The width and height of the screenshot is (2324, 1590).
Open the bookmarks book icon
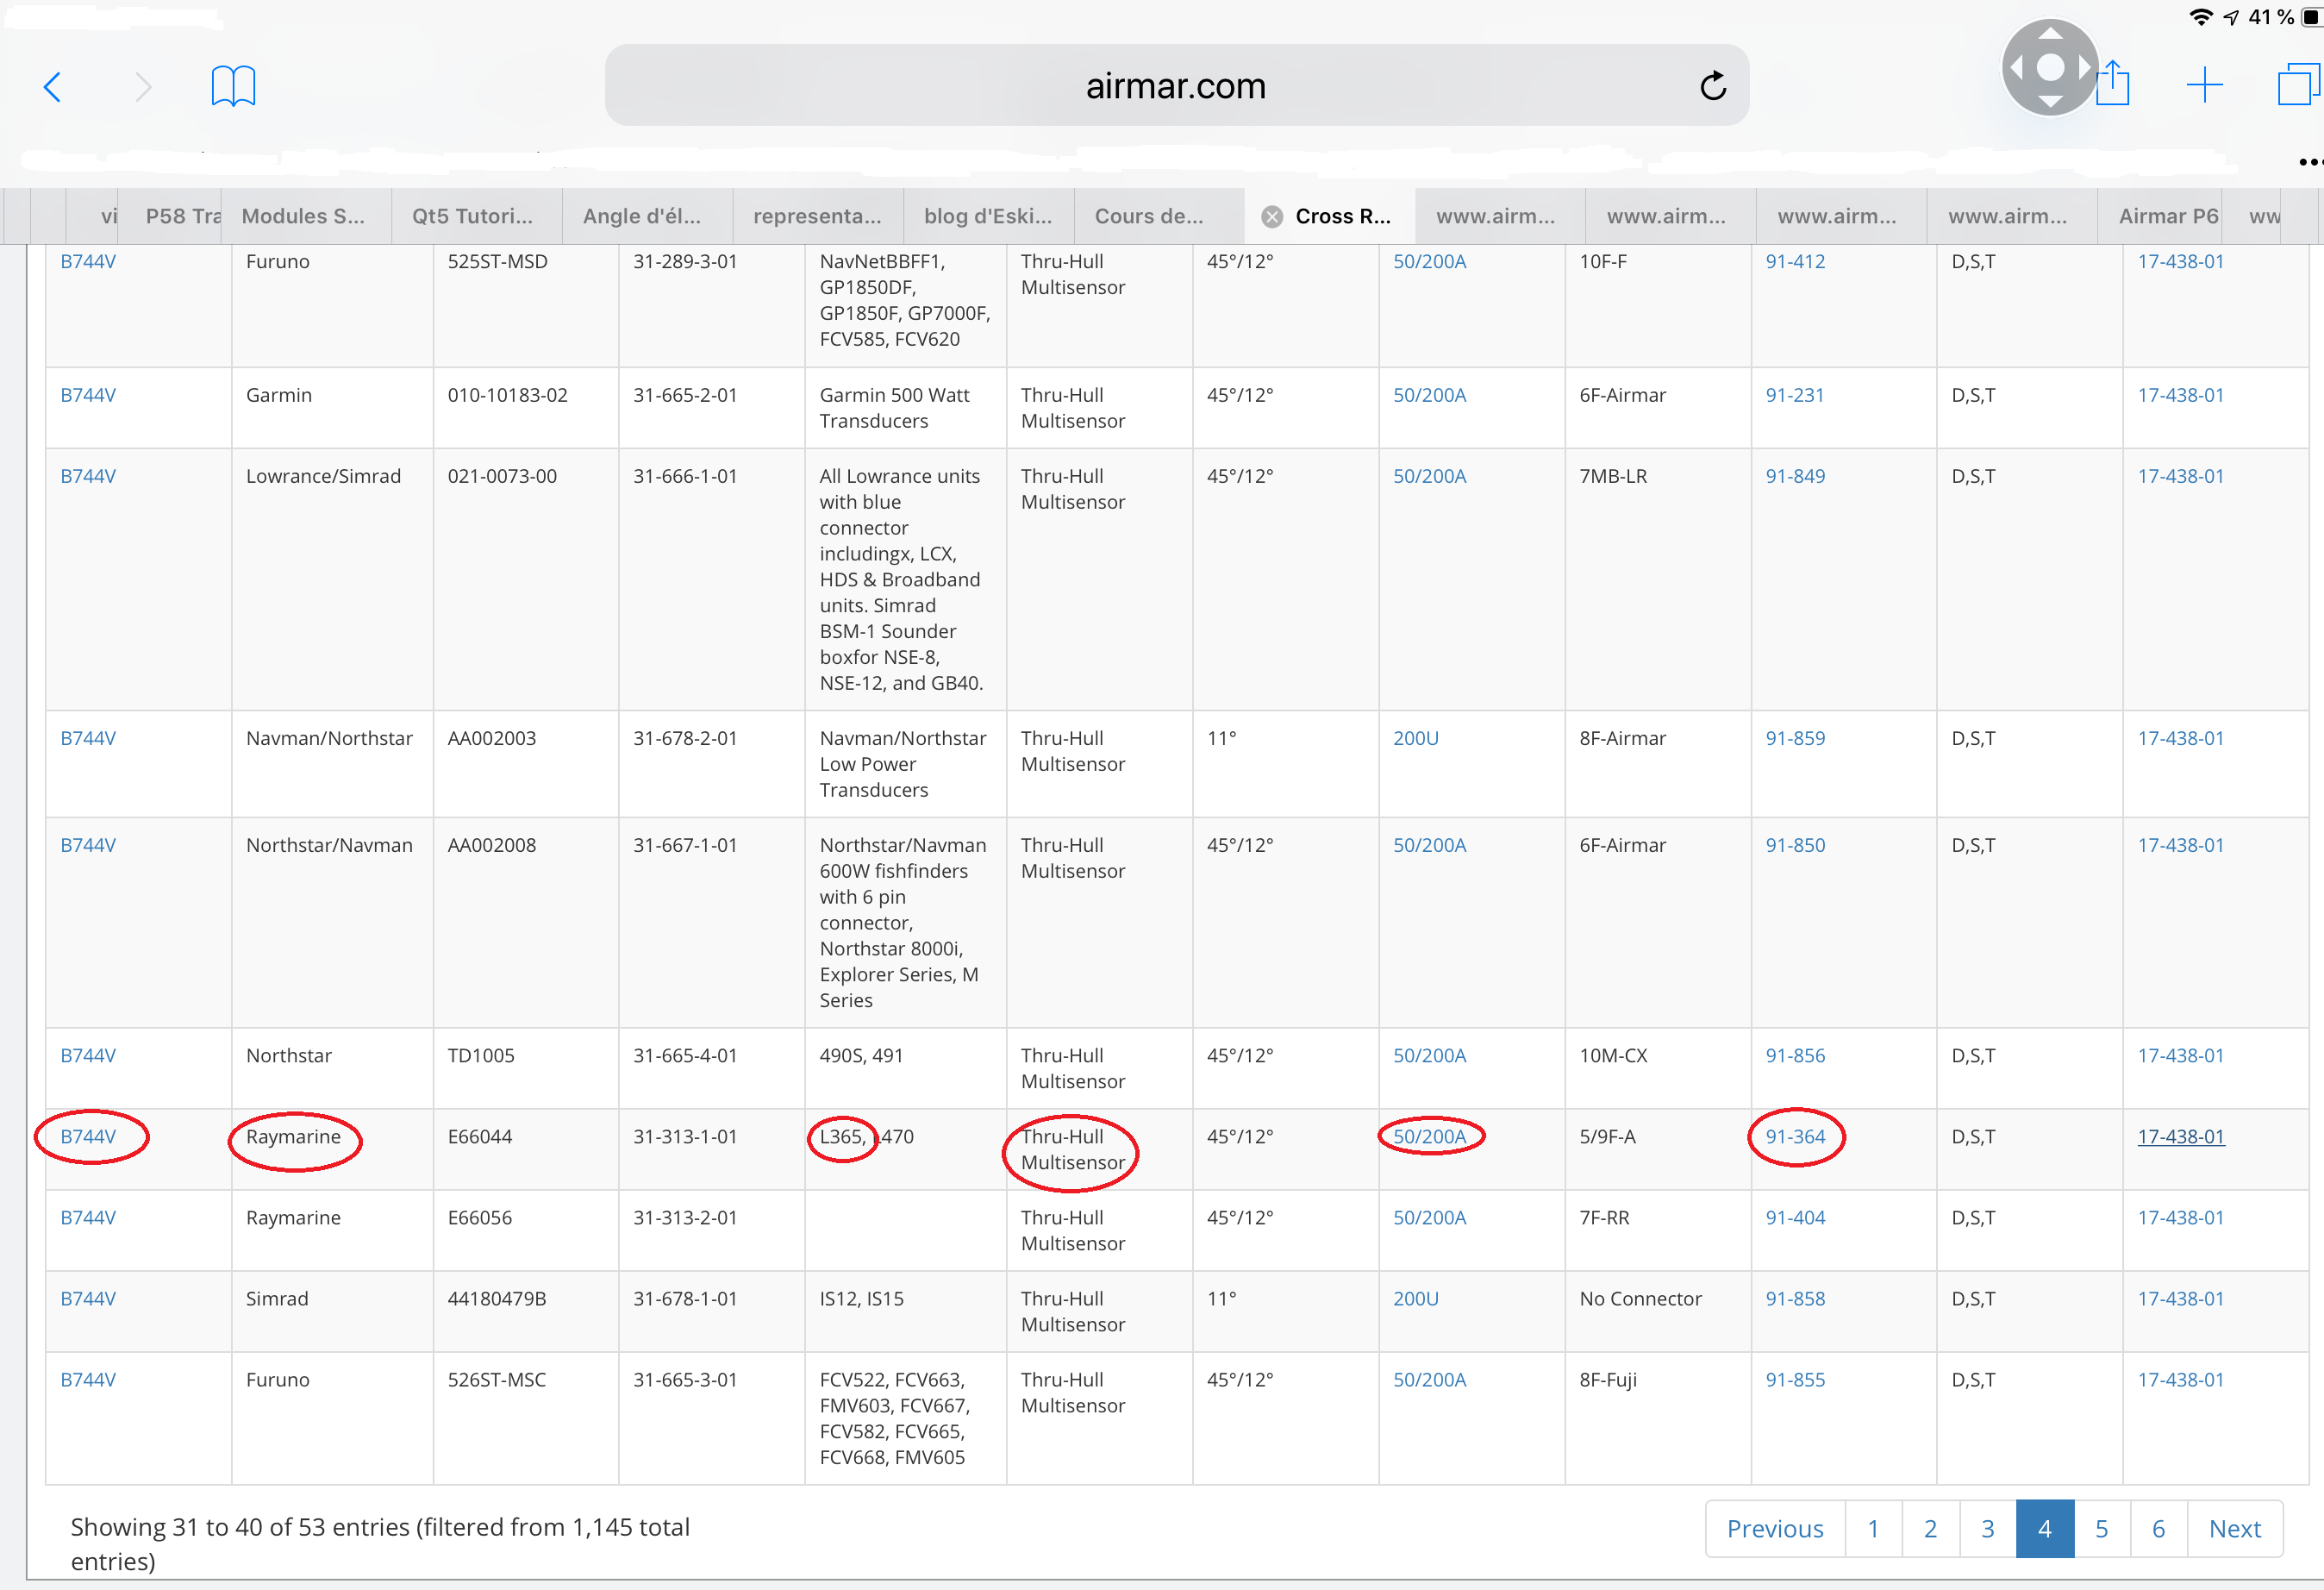coord(233,86)
